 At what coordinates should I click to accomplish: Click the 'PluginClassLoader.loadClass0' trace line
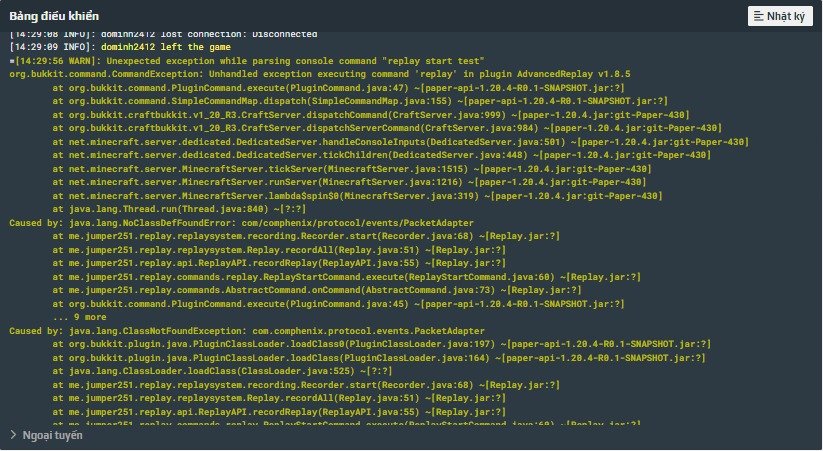[x=382, y=344]
